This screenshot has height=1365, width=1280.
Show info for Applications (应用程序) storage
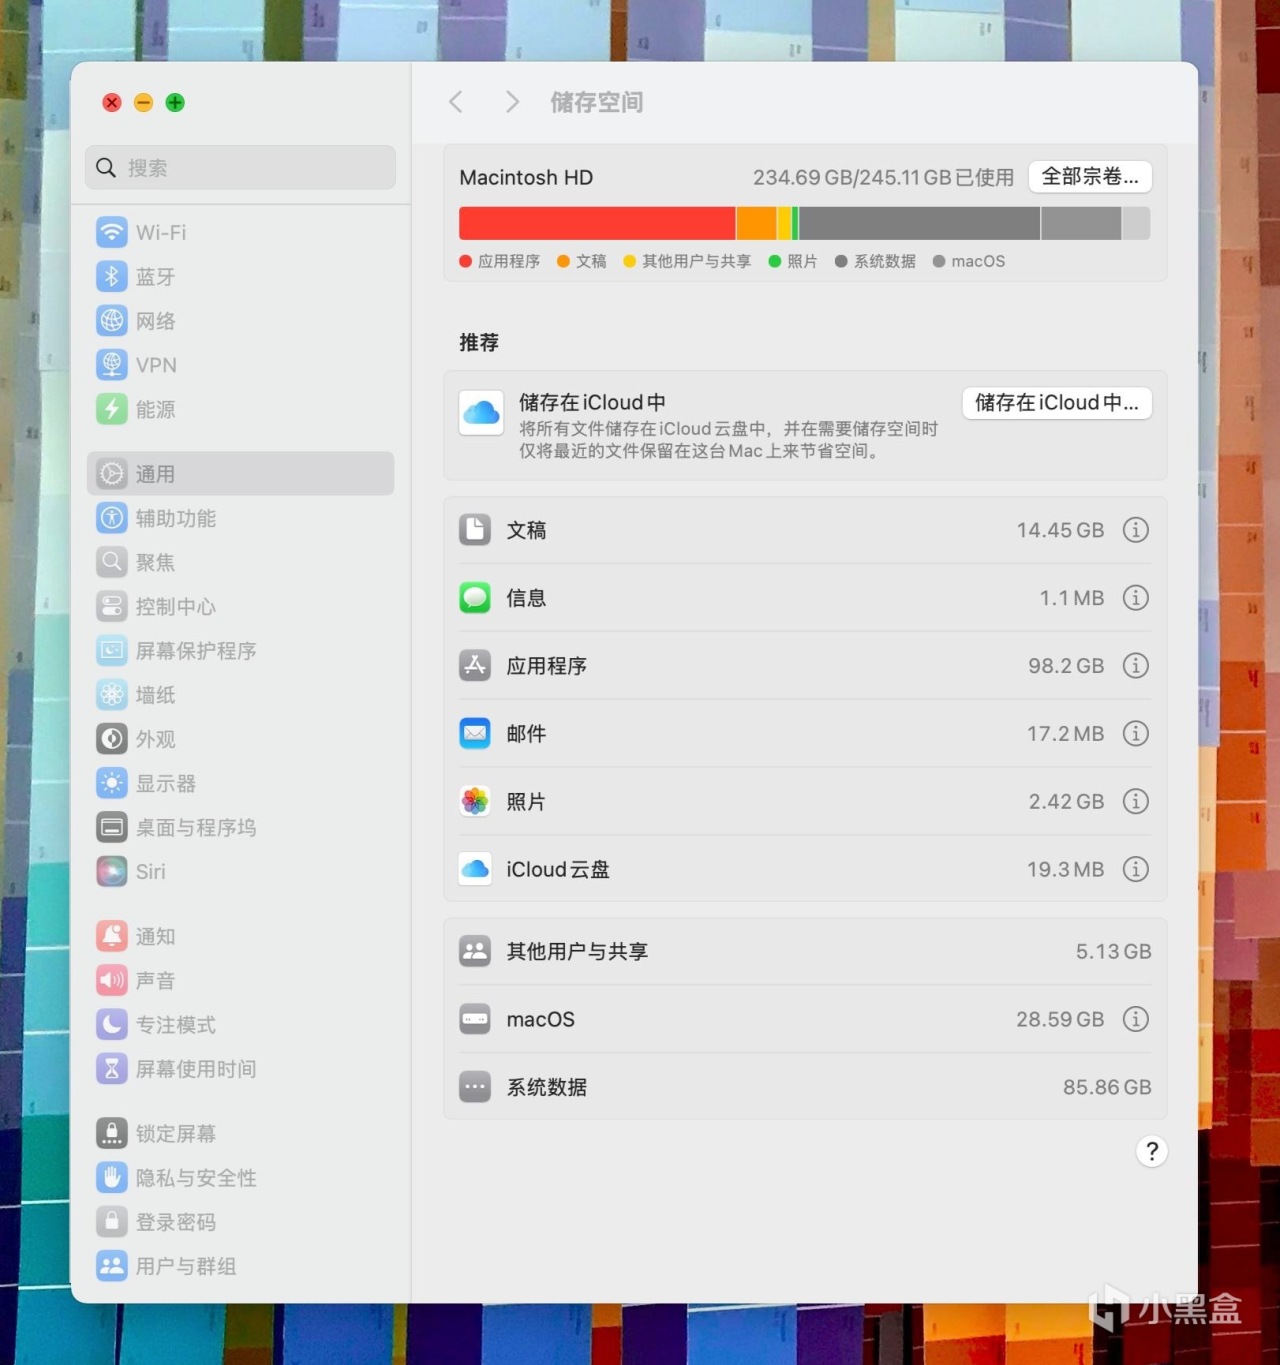[x=1135, y=666]
